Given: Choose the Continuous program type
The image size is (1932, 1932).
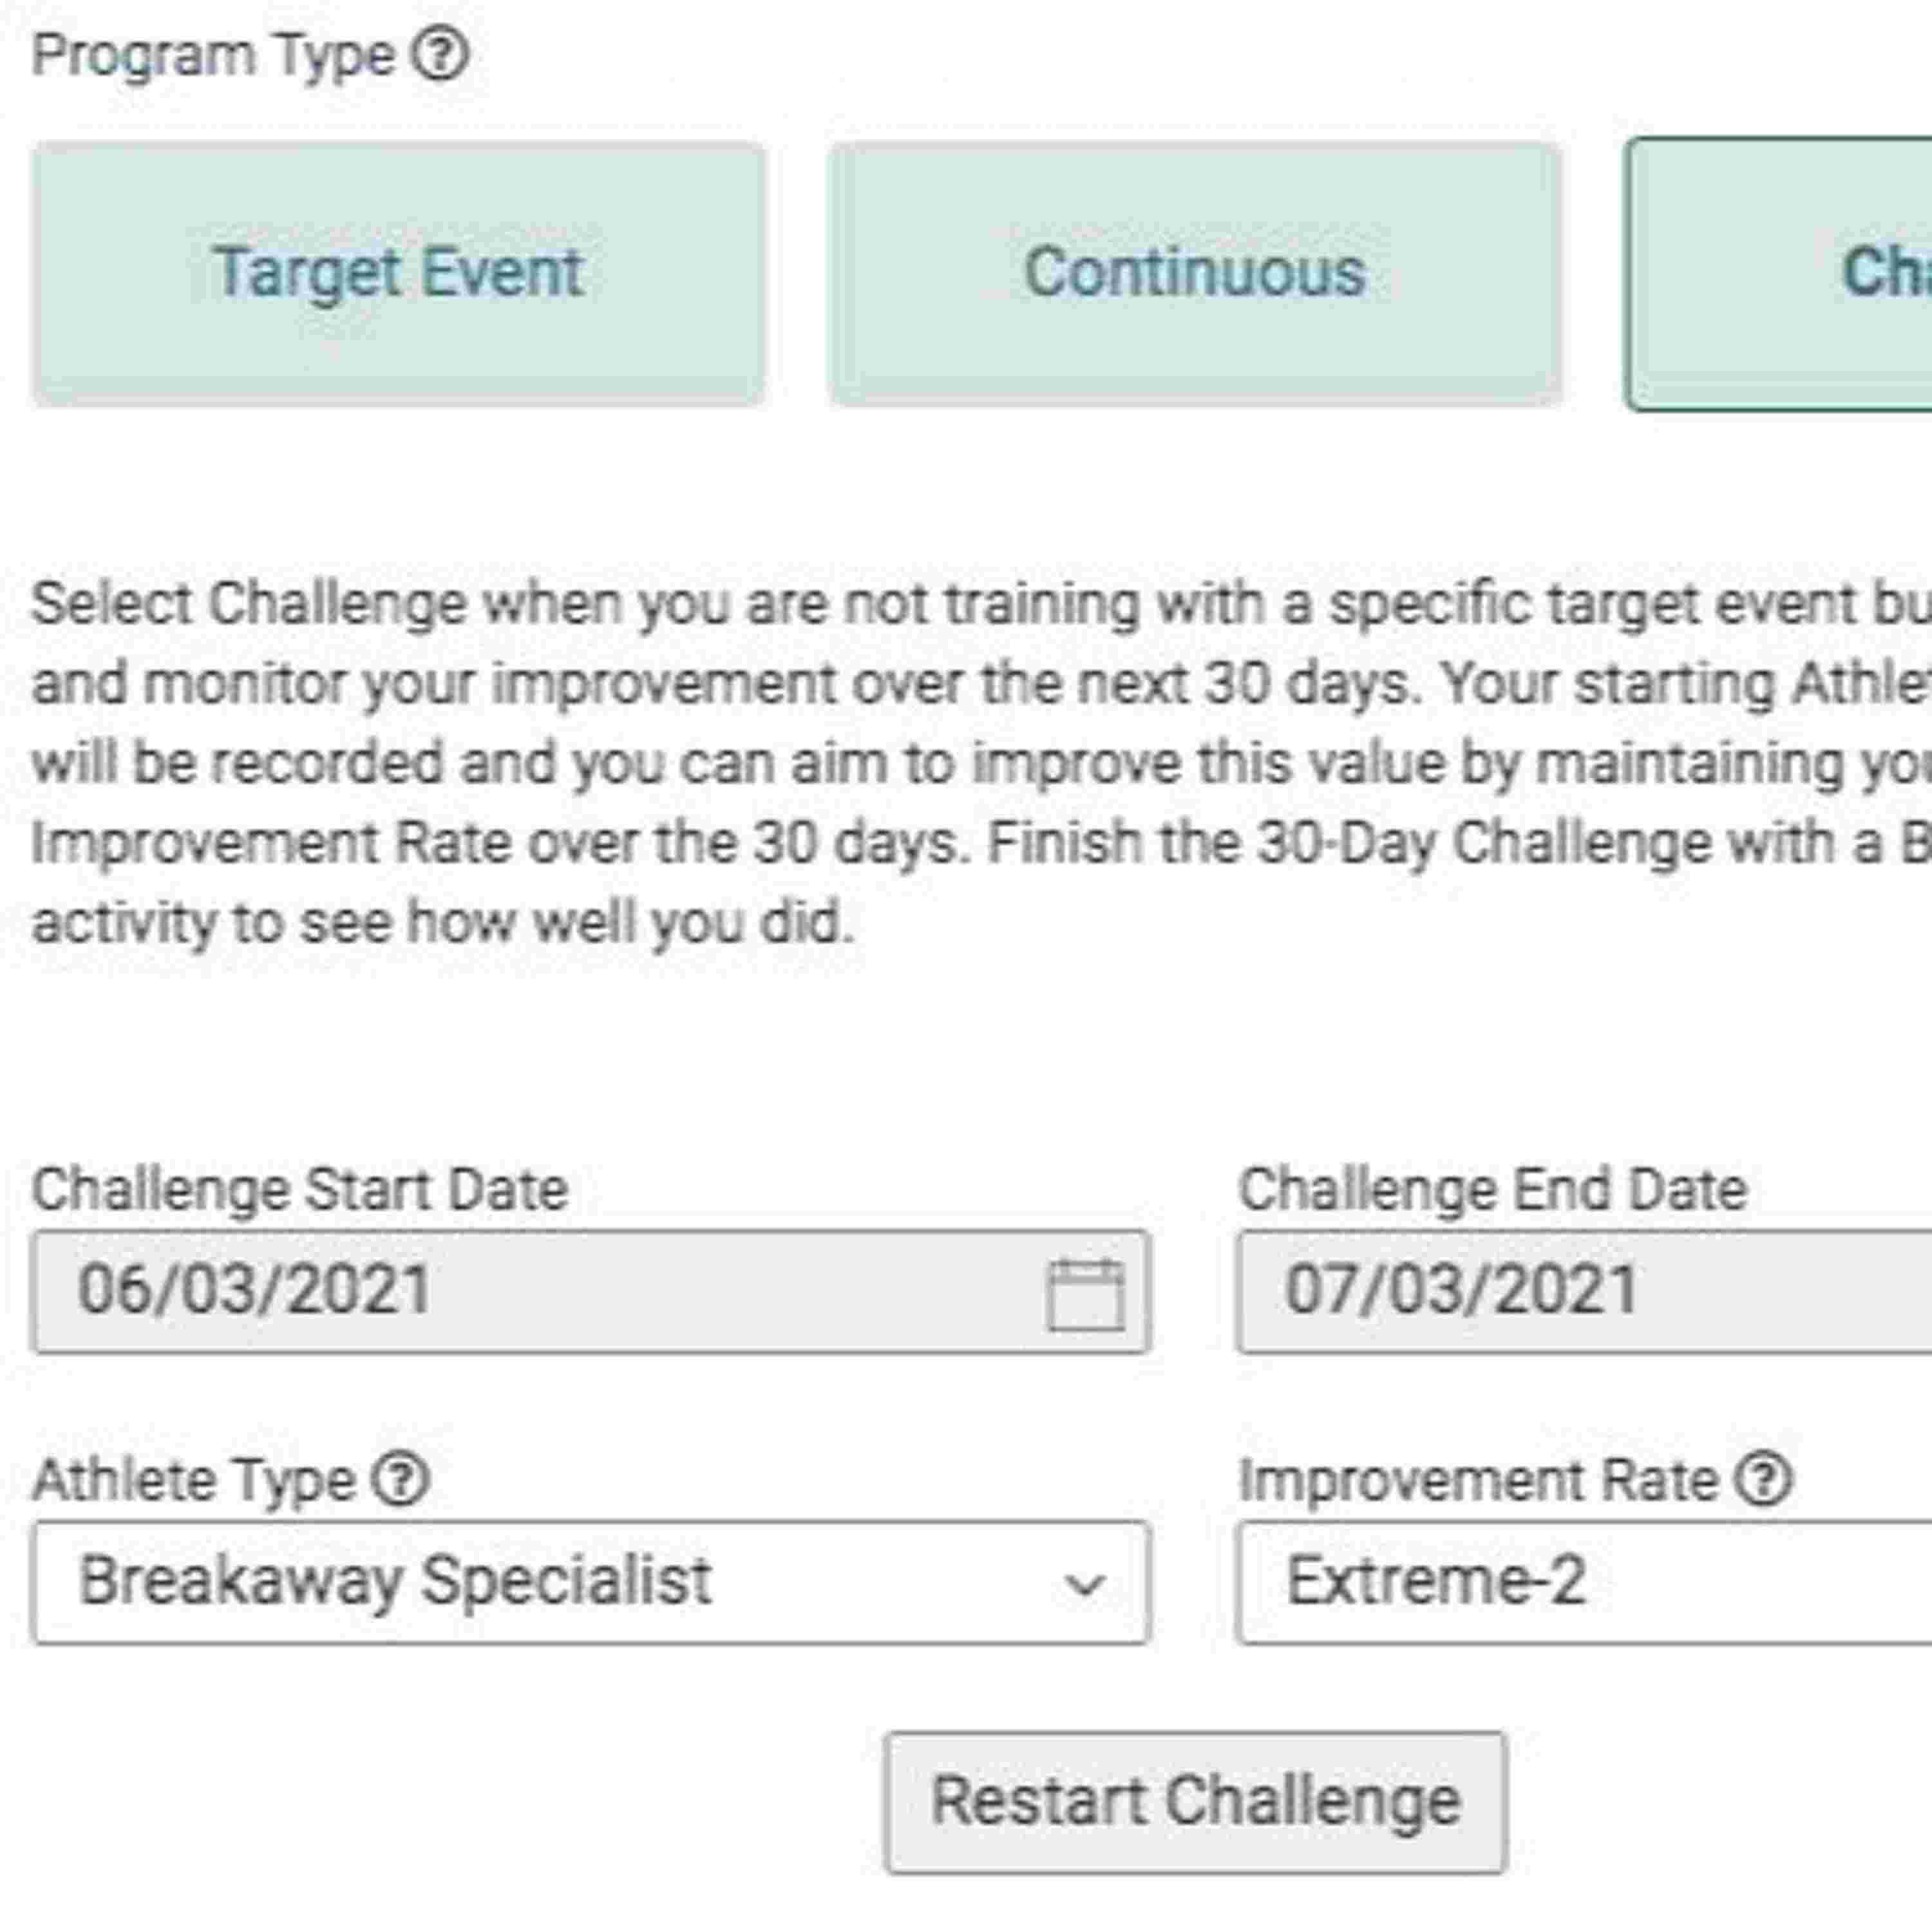Looking at the screenshot, I should click(x=1195, y=274).
